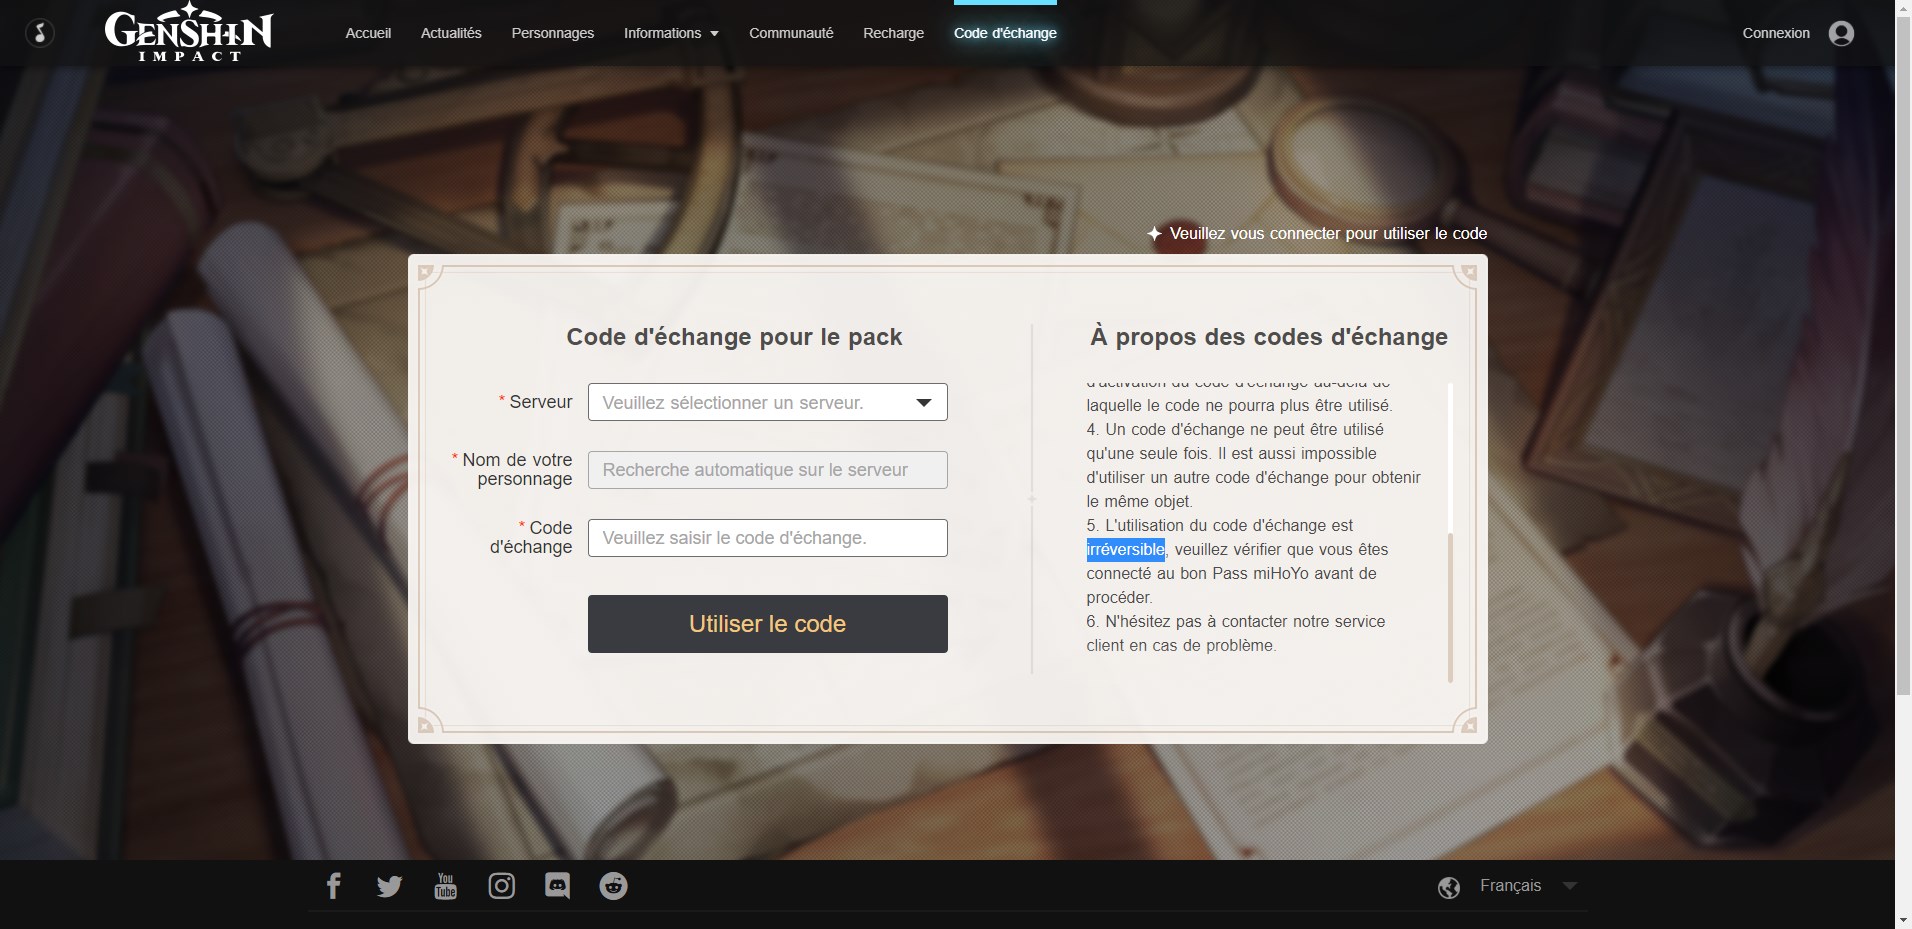Select the Twitter icon in the footer
Screen dimensions: 1912x929
coord(389,885)
